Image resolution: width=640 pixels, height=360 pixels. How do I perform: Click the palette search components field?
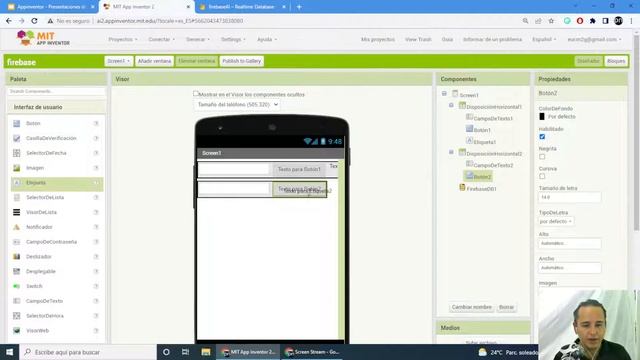point(56,91)
